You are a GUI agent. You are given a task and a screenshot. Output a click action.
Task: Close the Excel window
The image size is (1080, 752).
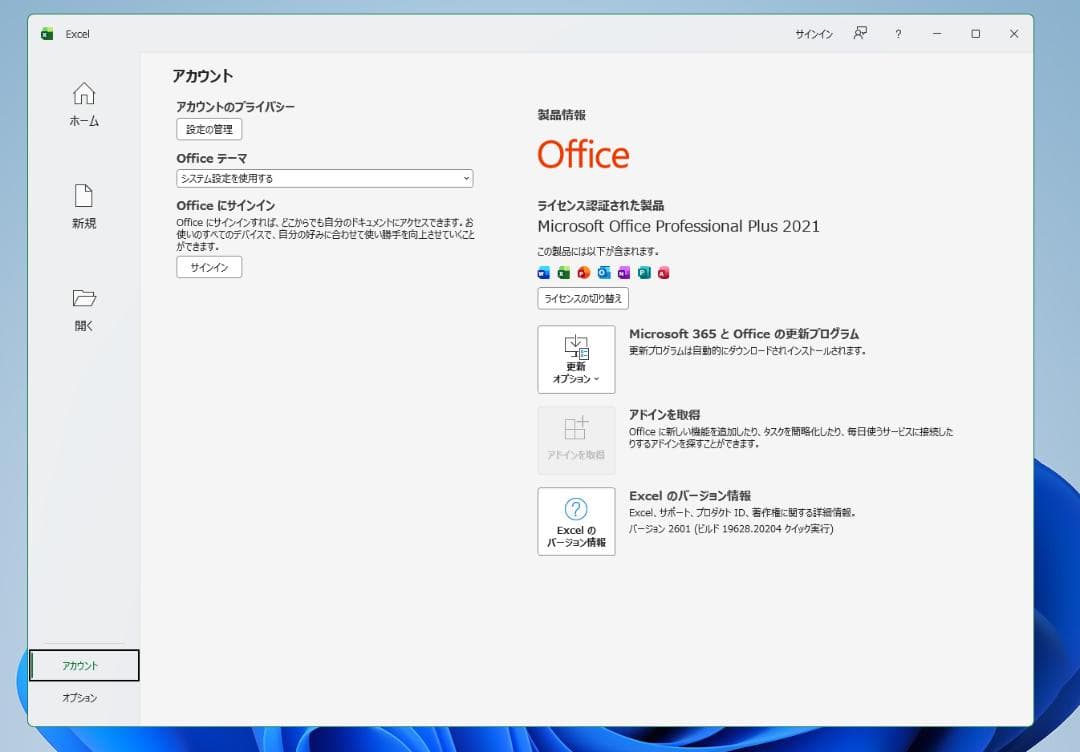click(x=1014, y=34)
